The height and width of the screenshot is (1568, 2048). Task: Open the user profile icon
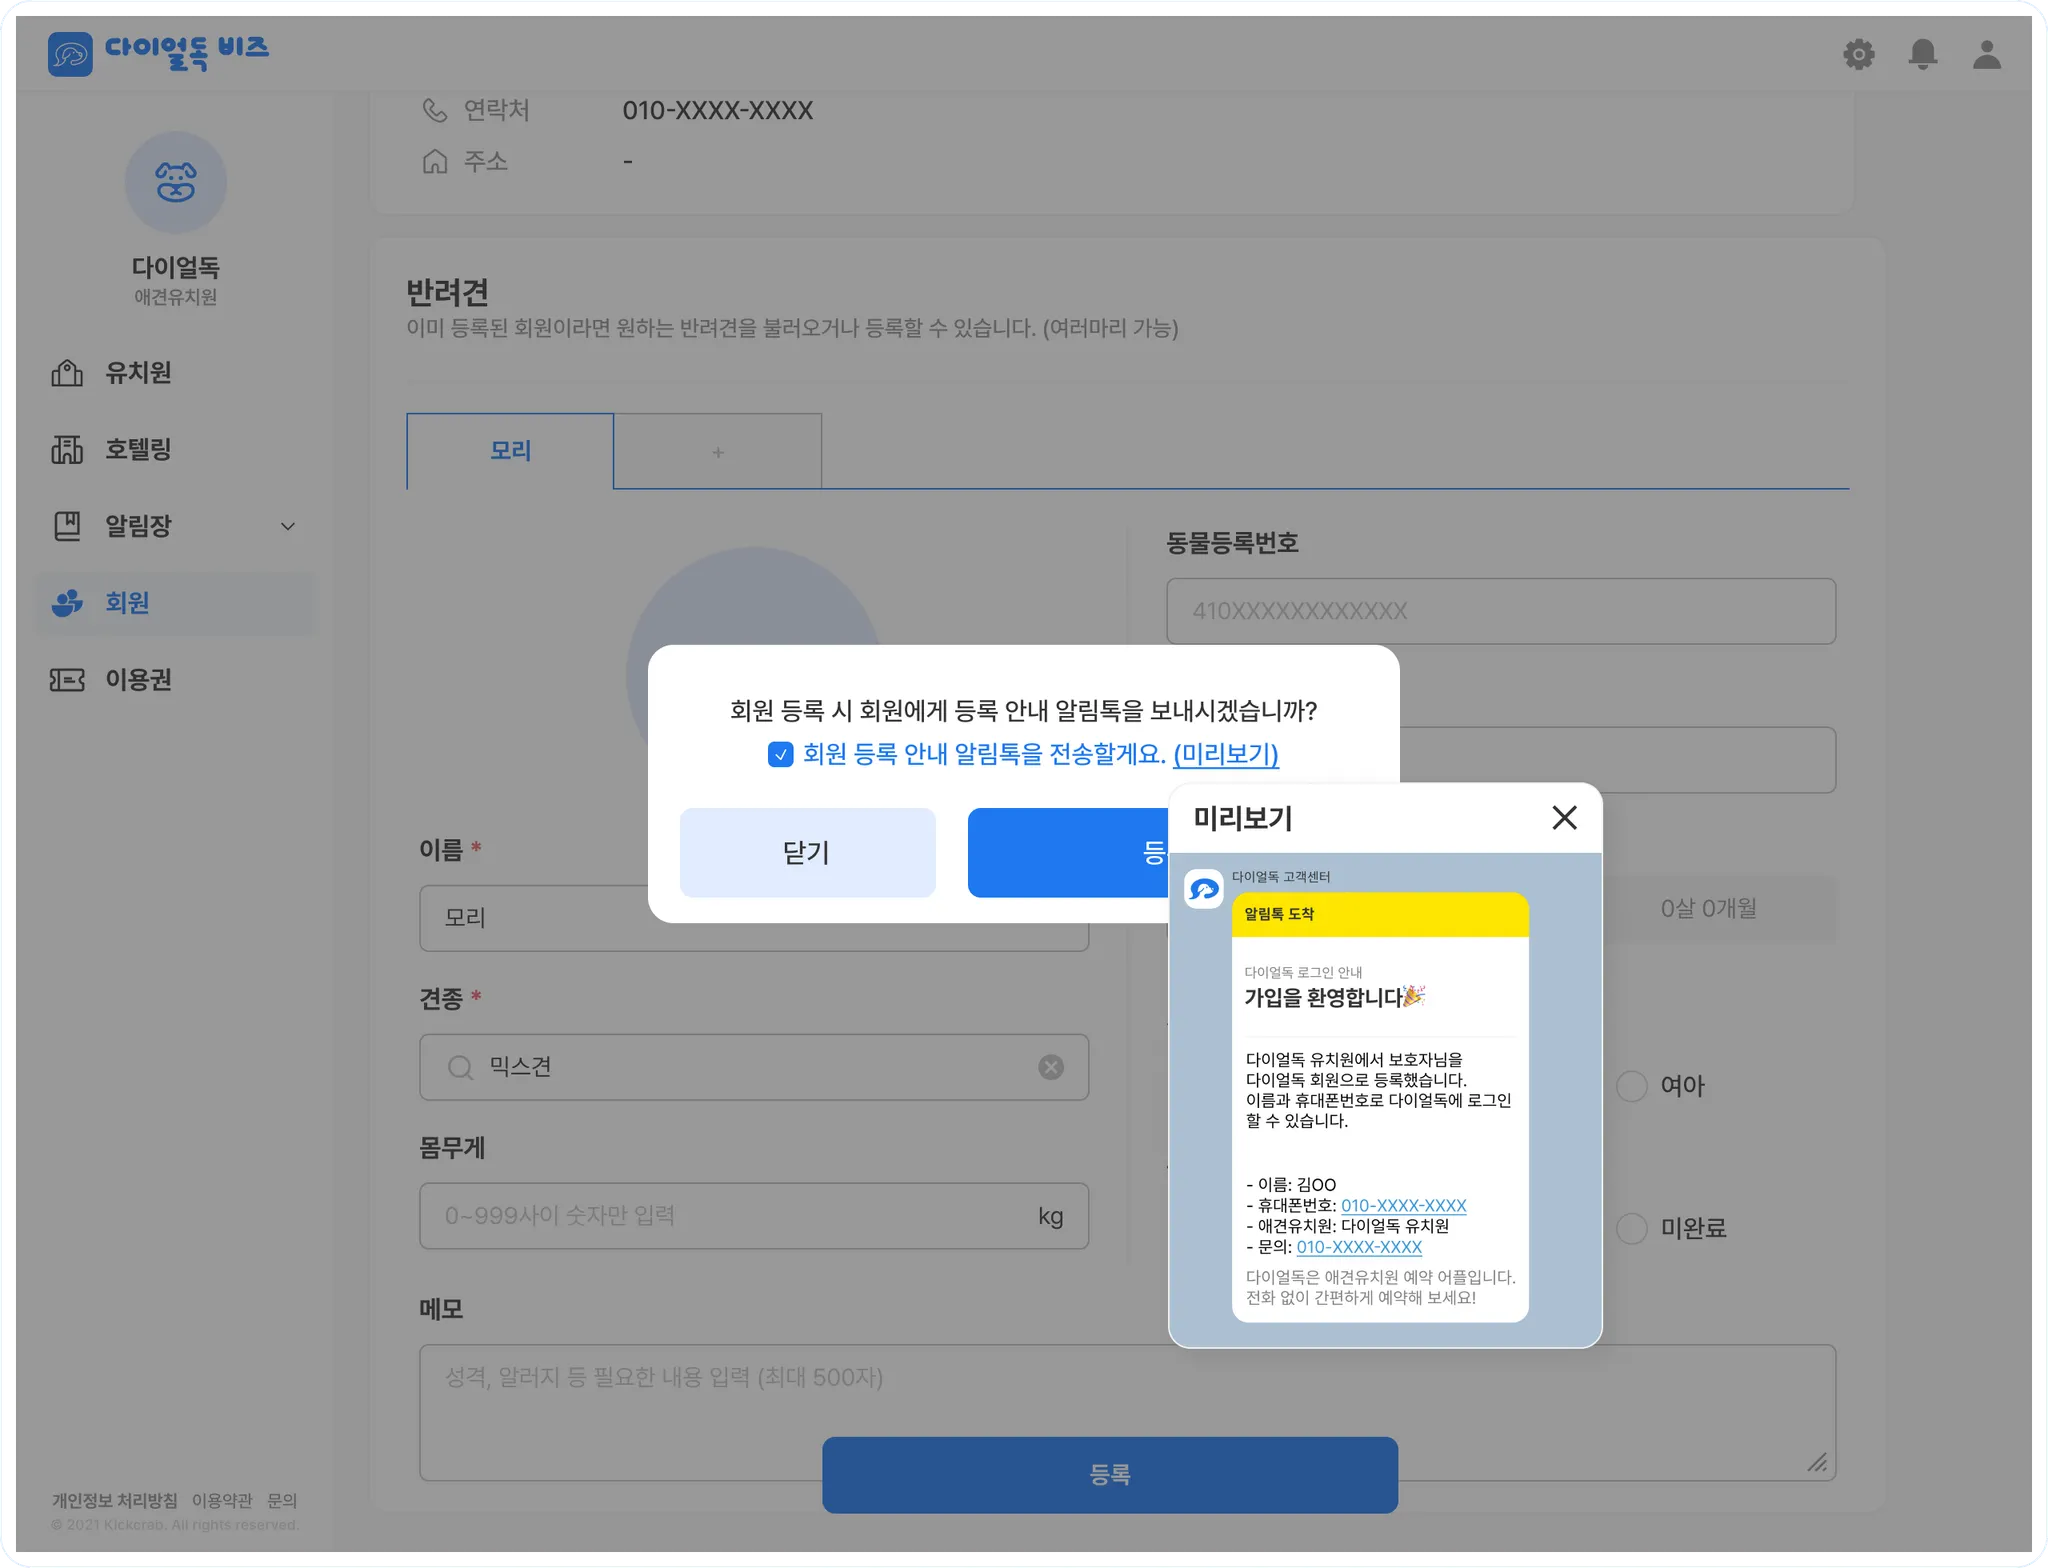pyautogui.click(x=1986, y=54)
